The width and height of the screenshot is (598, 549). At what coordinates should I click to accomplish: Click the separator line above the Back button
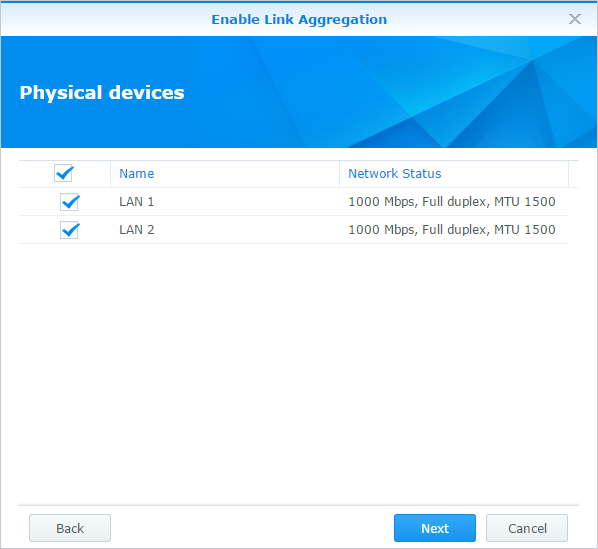pyautogui.click(x=299, y=506)
